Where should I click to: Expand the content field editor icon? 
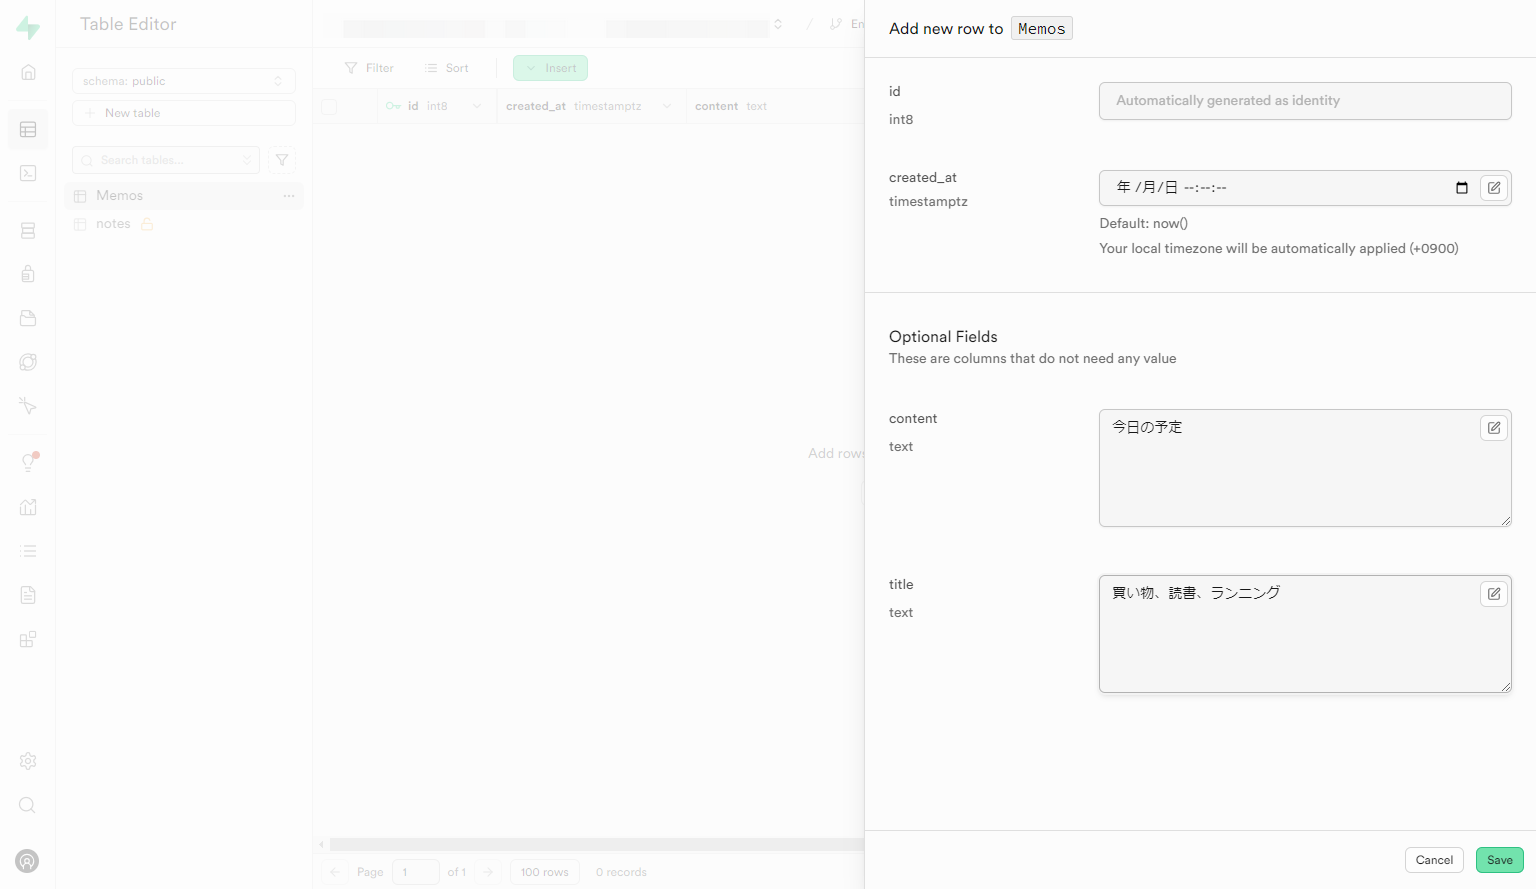tap(1493, 428)
